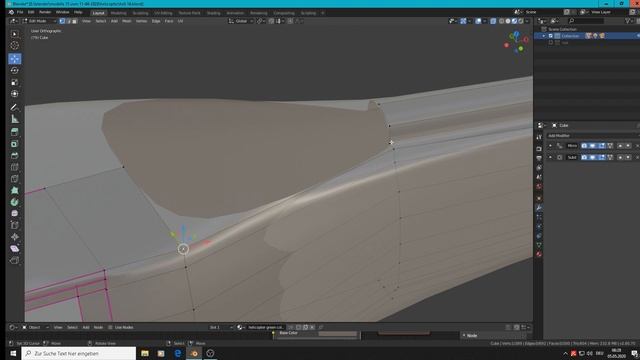This screenshot has height=360, width=640.
Task: Toggle X-ray view in viewport header
Action: coord(493,21)
